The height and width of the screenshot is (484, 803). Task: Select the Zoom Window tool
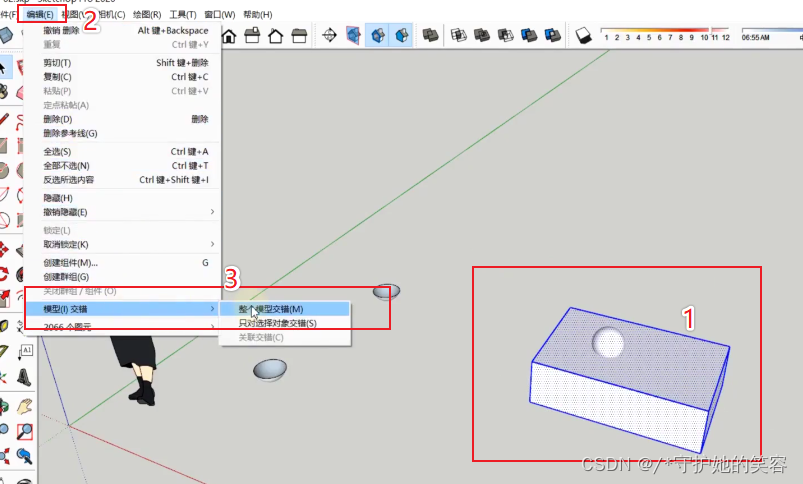(x=24, y=431)
